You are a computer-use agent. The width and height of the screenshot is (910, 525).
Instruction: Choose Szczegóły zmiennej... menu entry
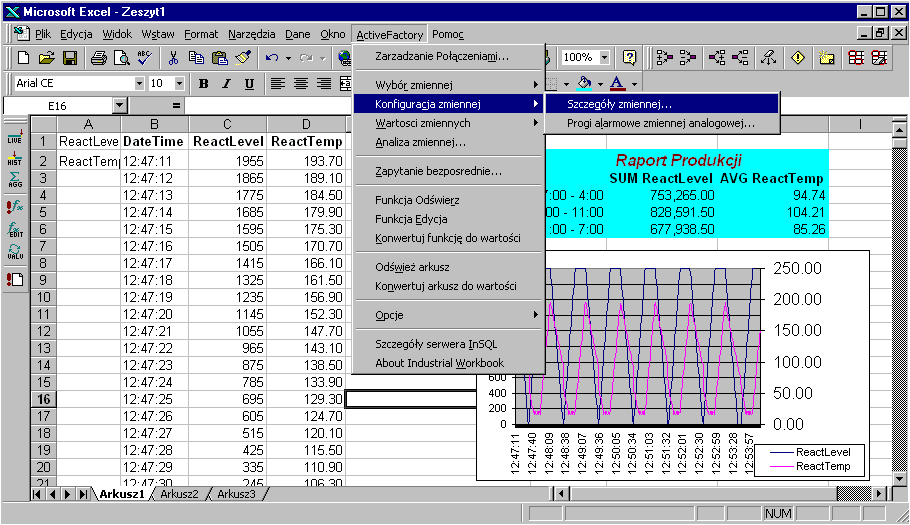(662, 104)
